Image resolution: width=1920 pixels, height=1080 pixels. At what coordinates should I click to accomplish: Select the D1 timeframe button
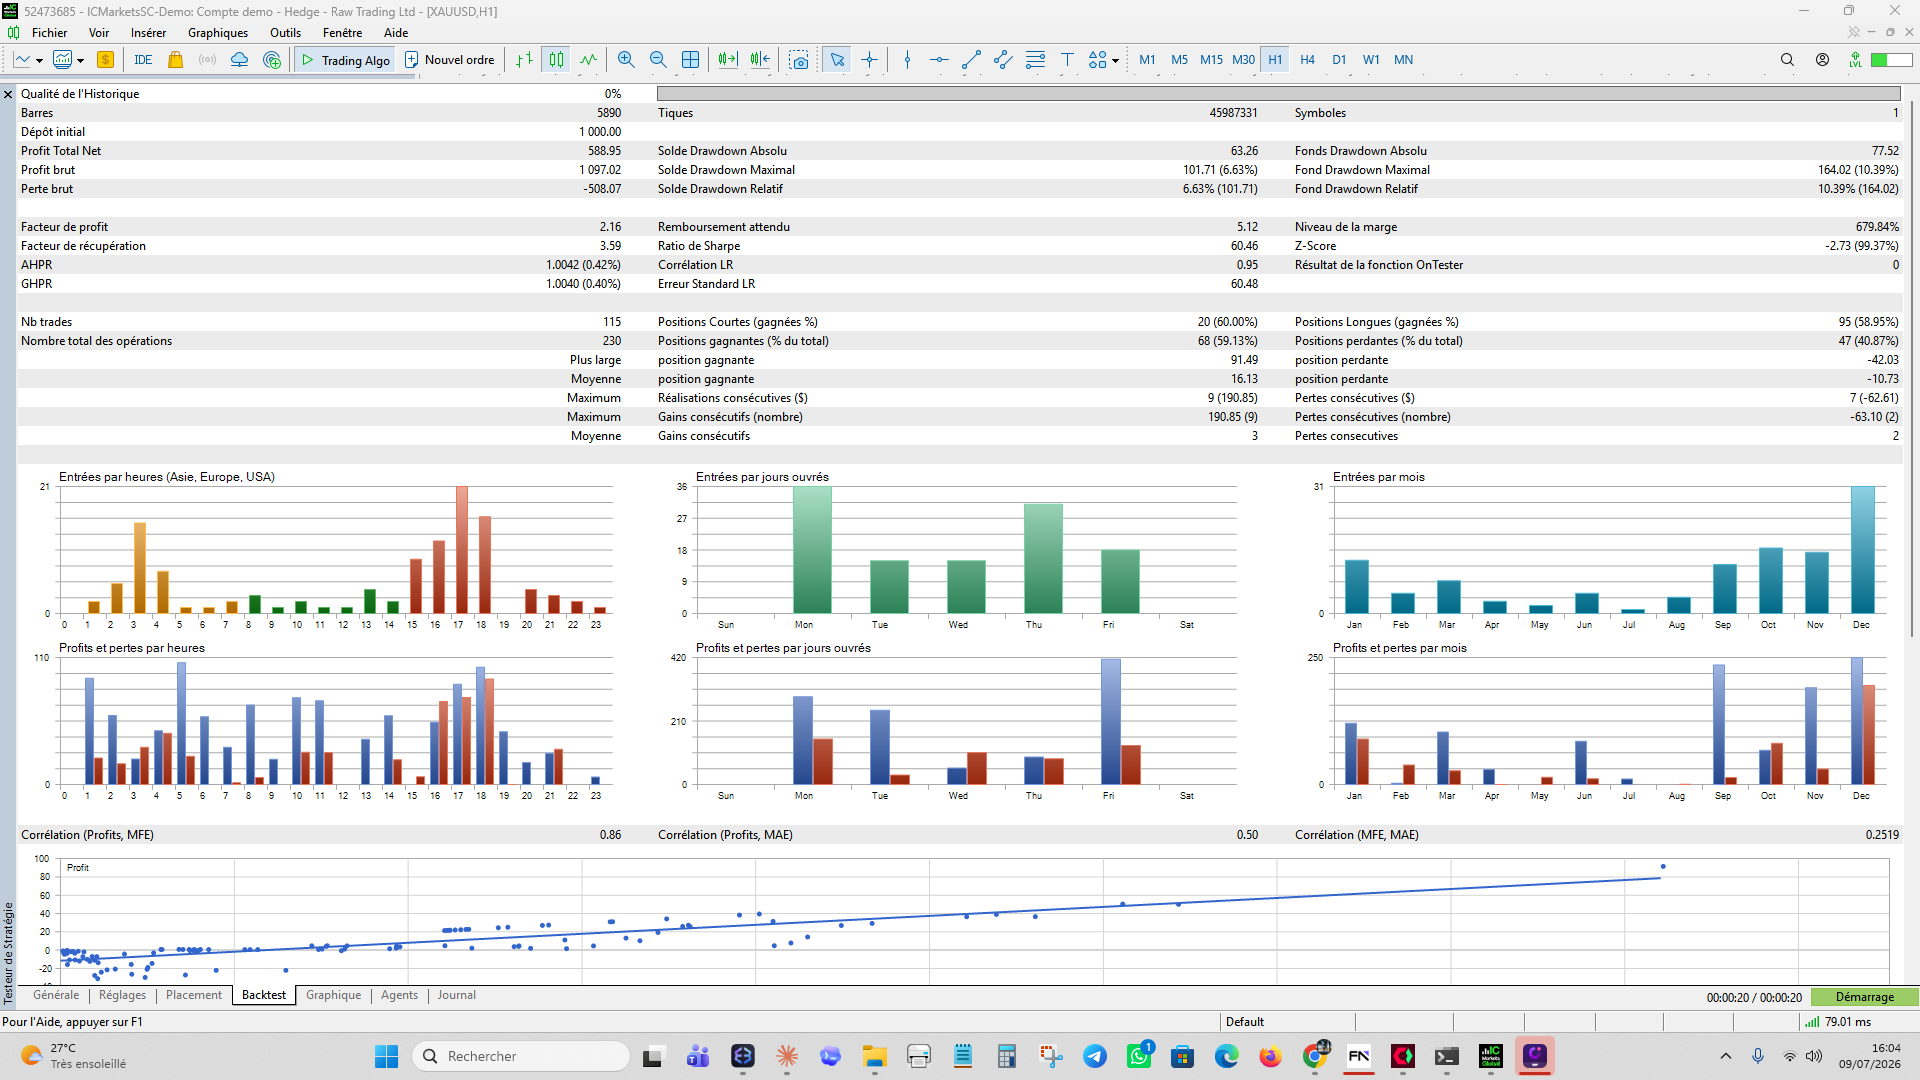(x=1339, y=60)
